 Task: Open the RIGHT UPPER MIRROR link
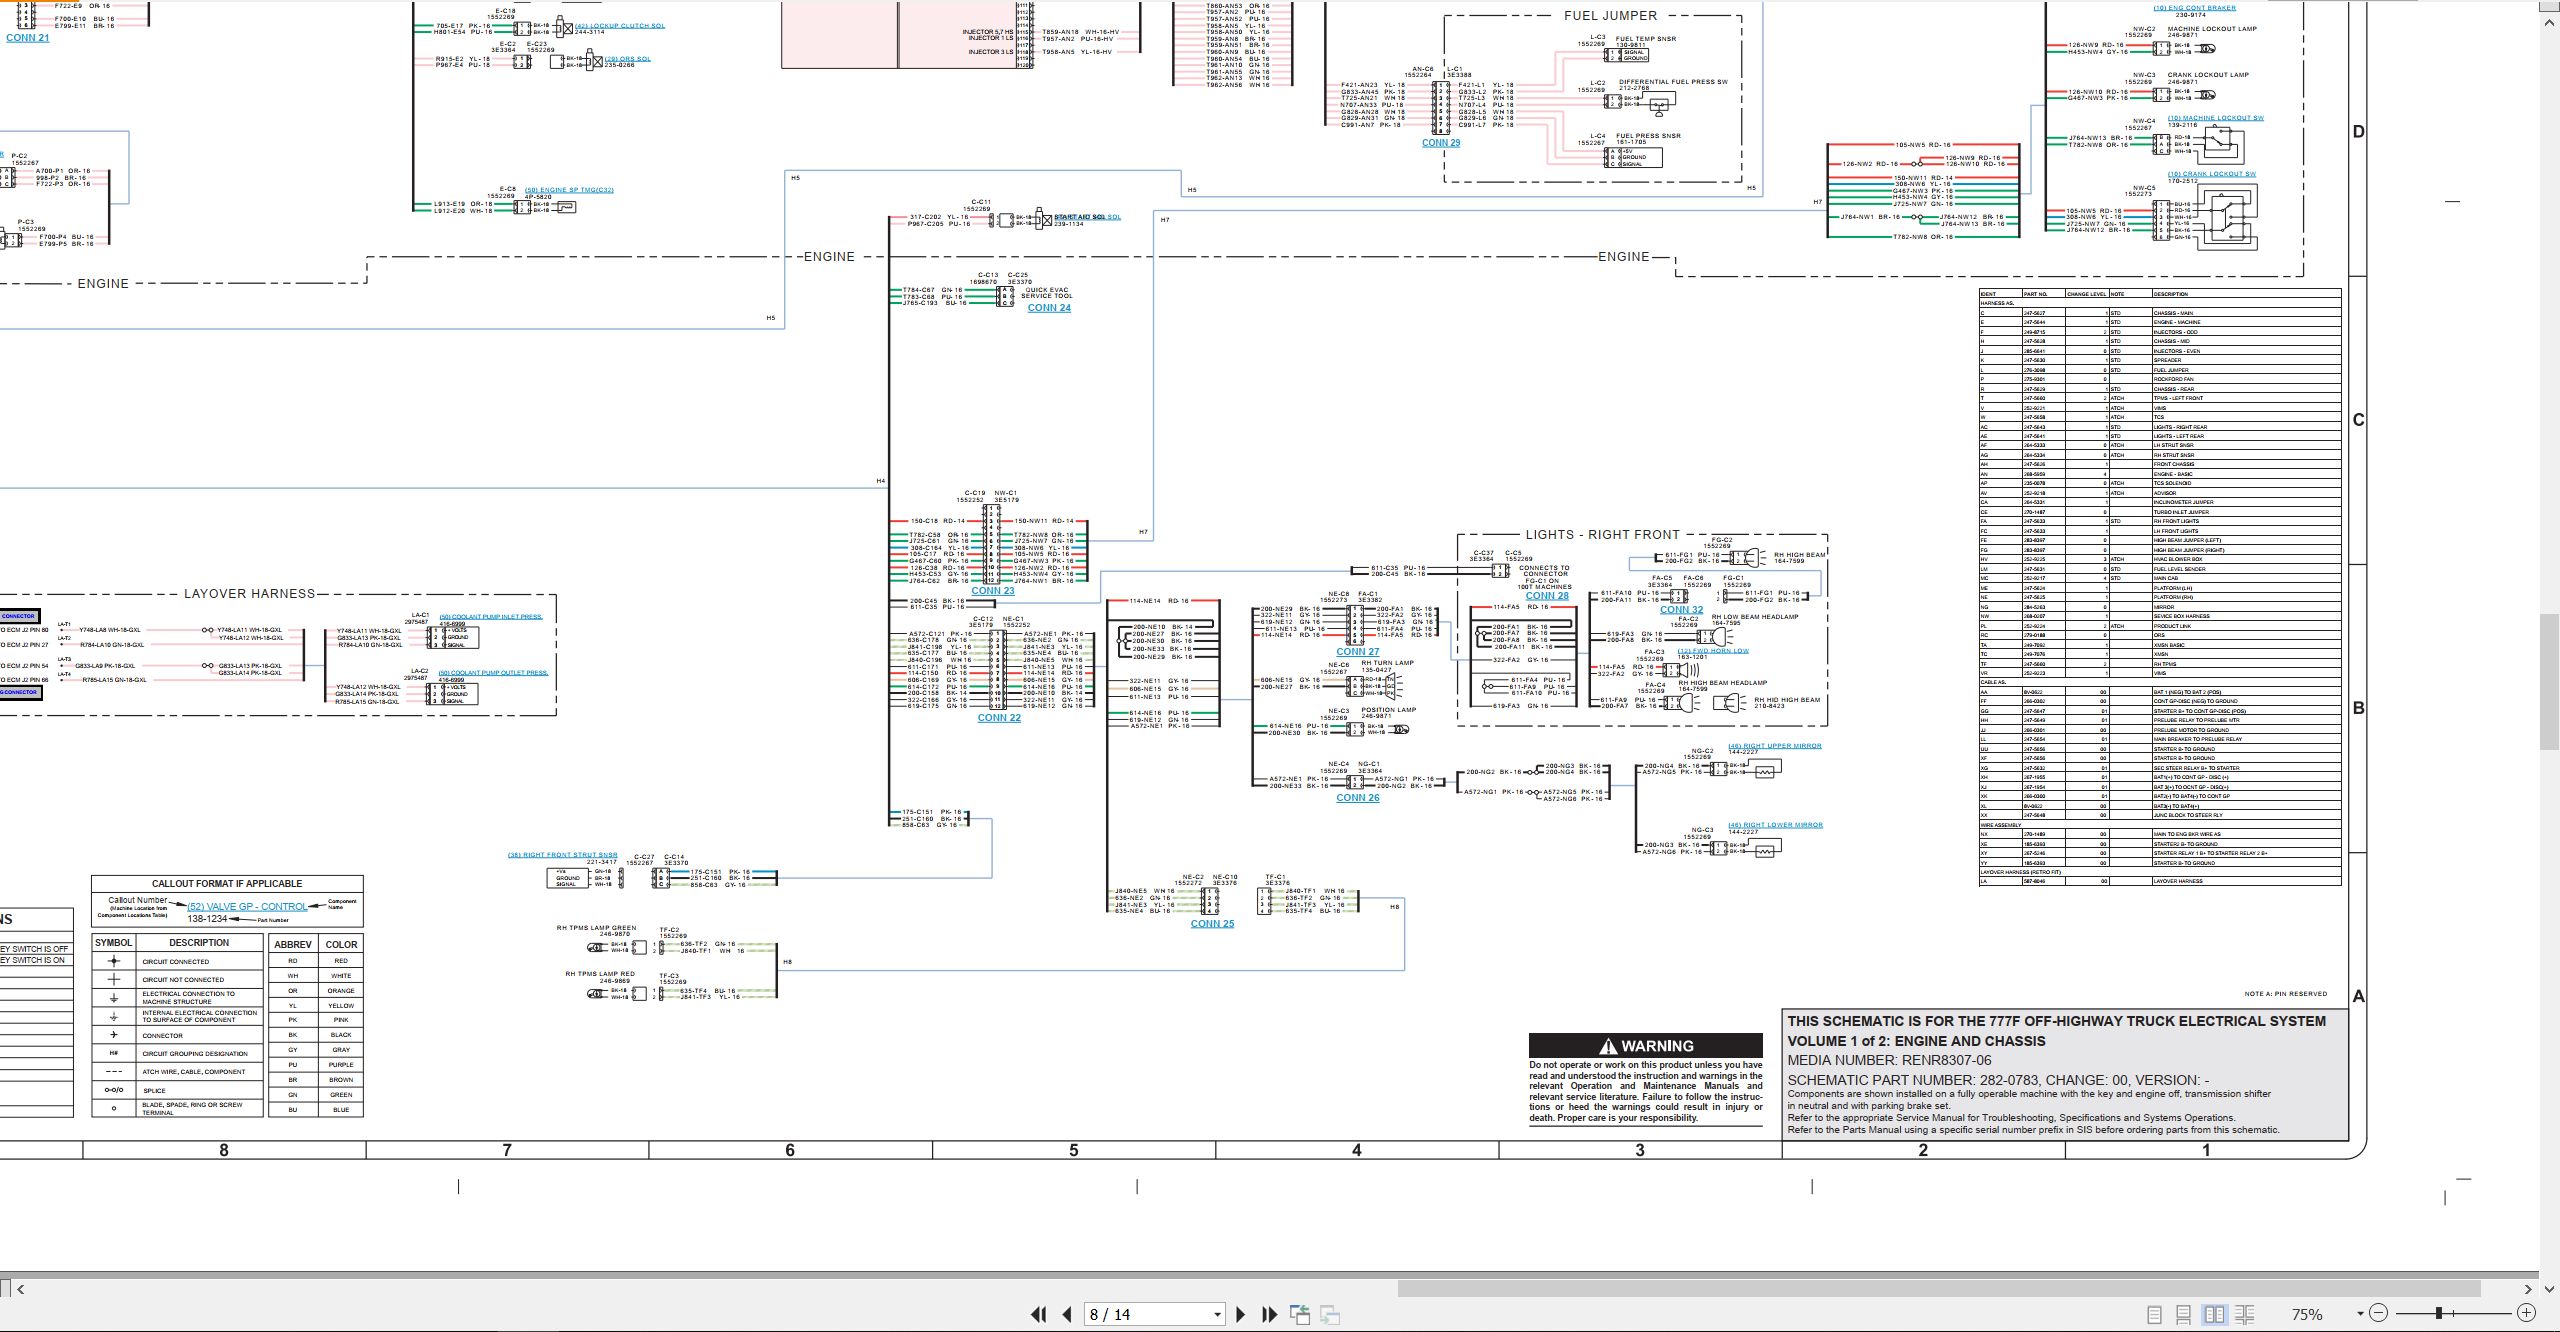click(1775, 746)
